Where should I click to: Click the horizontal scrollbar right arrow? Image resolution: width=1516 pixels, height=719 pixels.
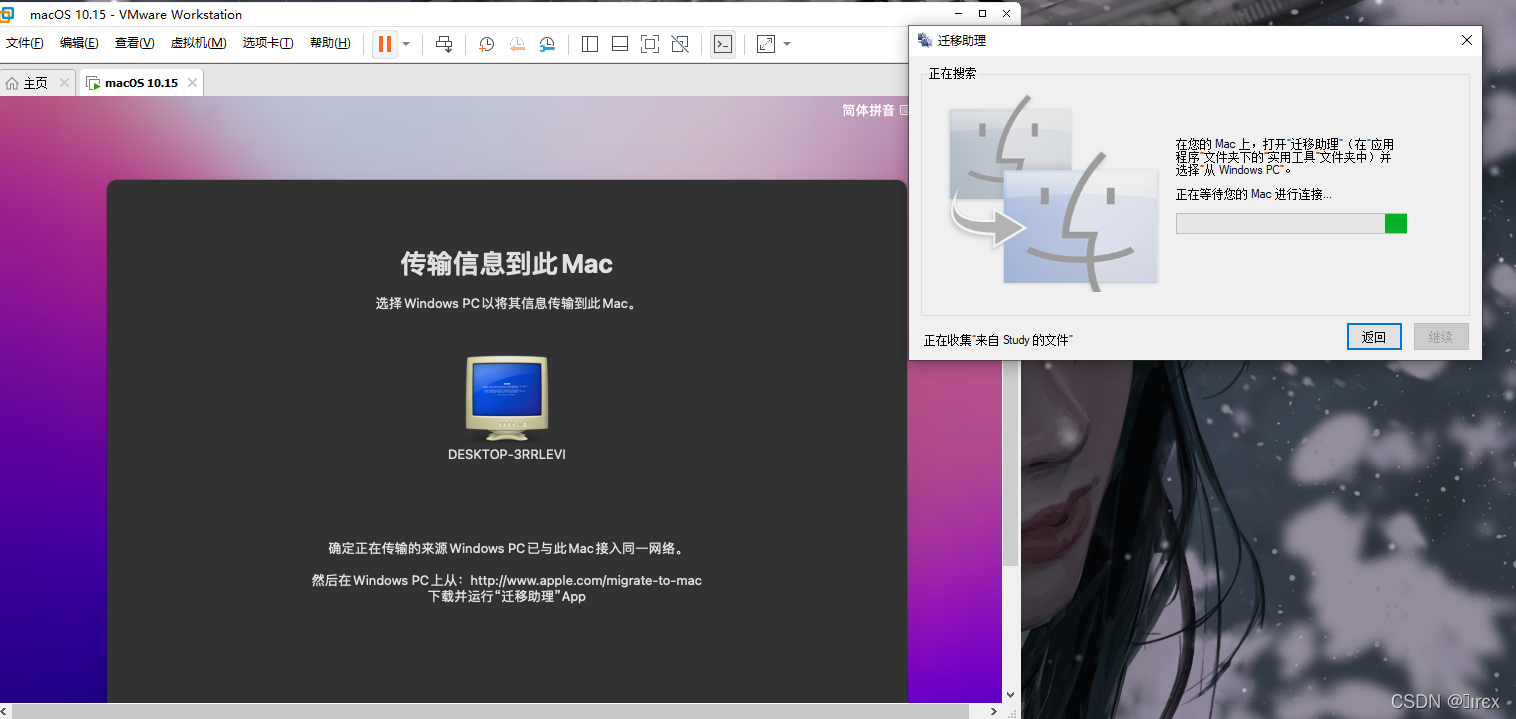[x=994, y=711]
